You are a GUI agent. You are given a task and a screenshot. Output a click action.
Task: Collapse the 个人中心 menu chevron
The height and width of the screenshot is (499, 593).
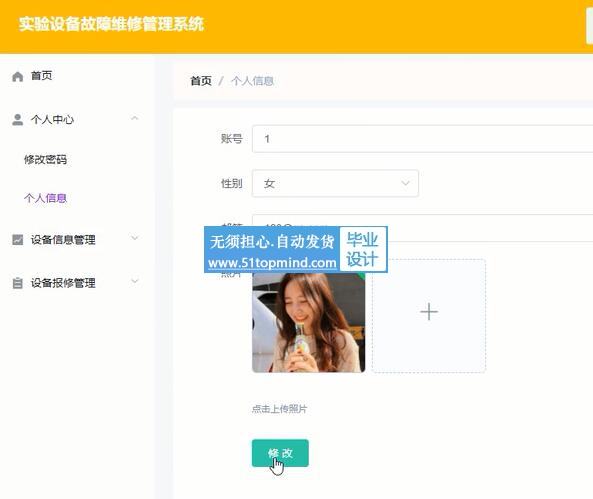tap(134, 119)
